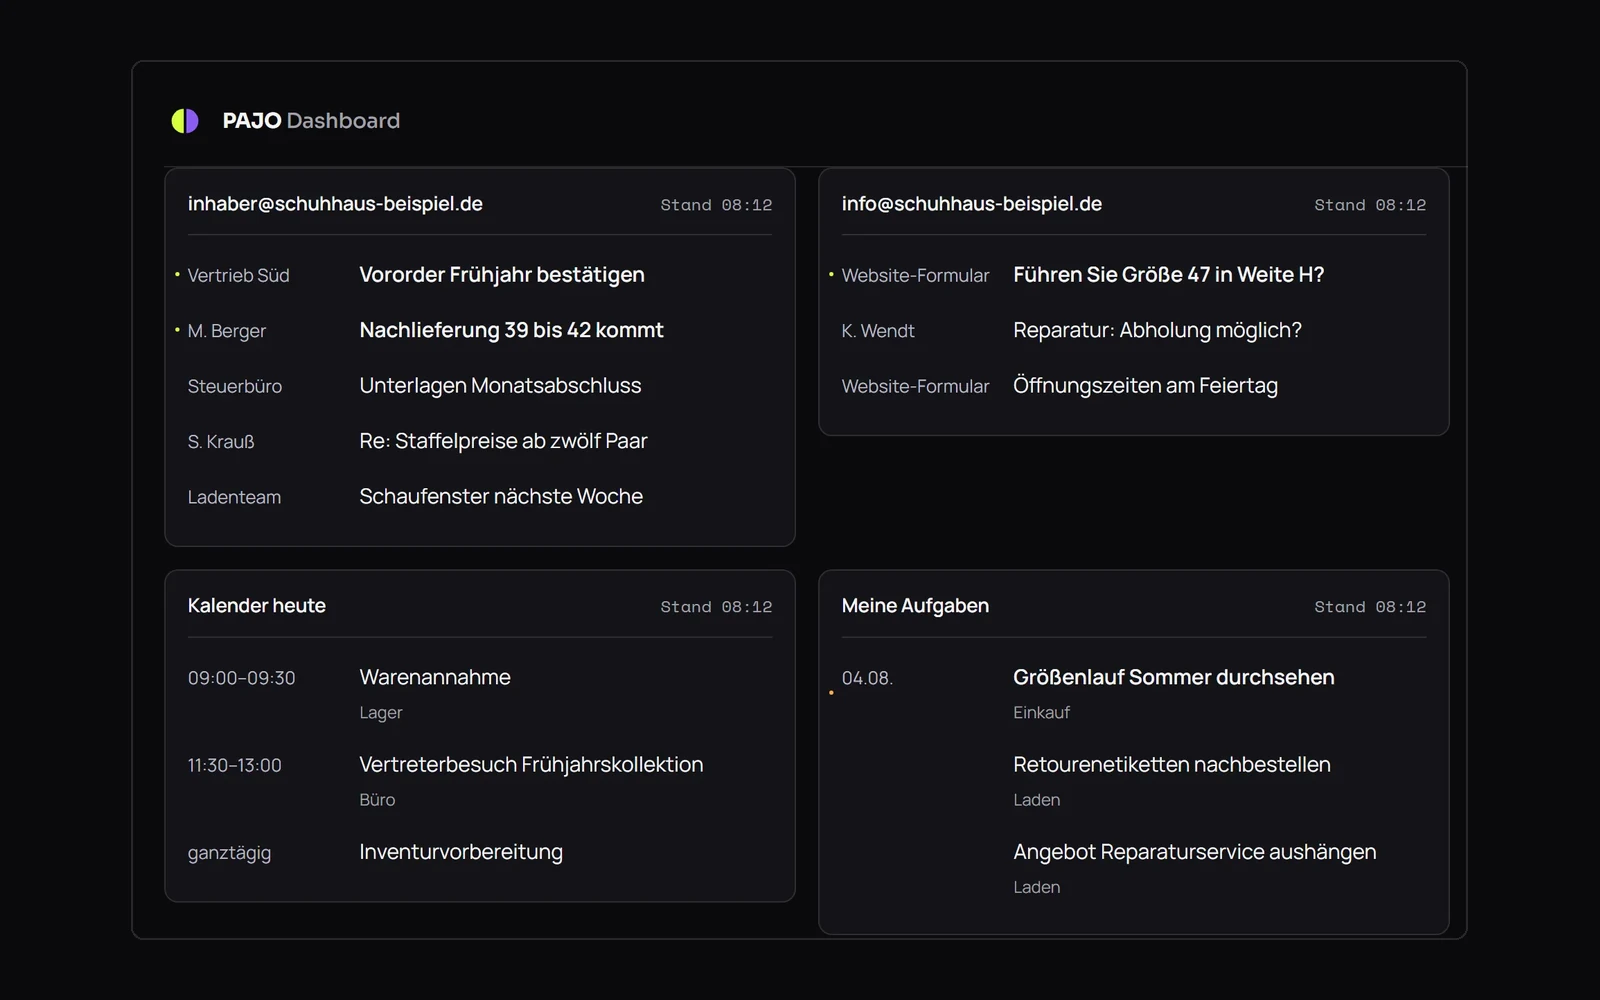Open mail 'Reparatur: Abholung möglich?'
Screen dimensions: 1600x1000
pos(1157,330)
